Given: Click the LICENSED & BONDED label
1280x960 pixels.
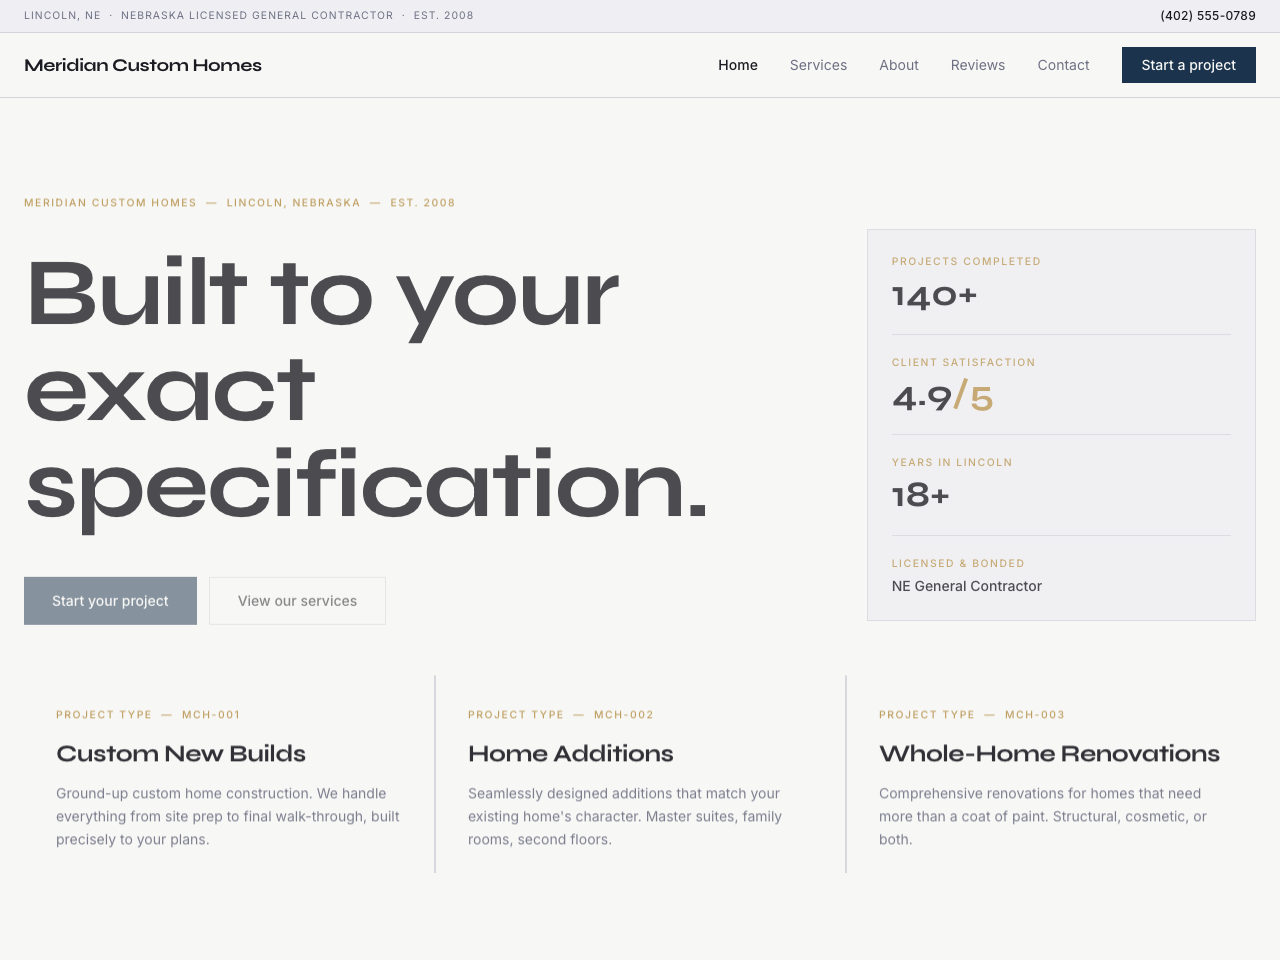Looking at the screenshot, I should click(x=958, y=564).
